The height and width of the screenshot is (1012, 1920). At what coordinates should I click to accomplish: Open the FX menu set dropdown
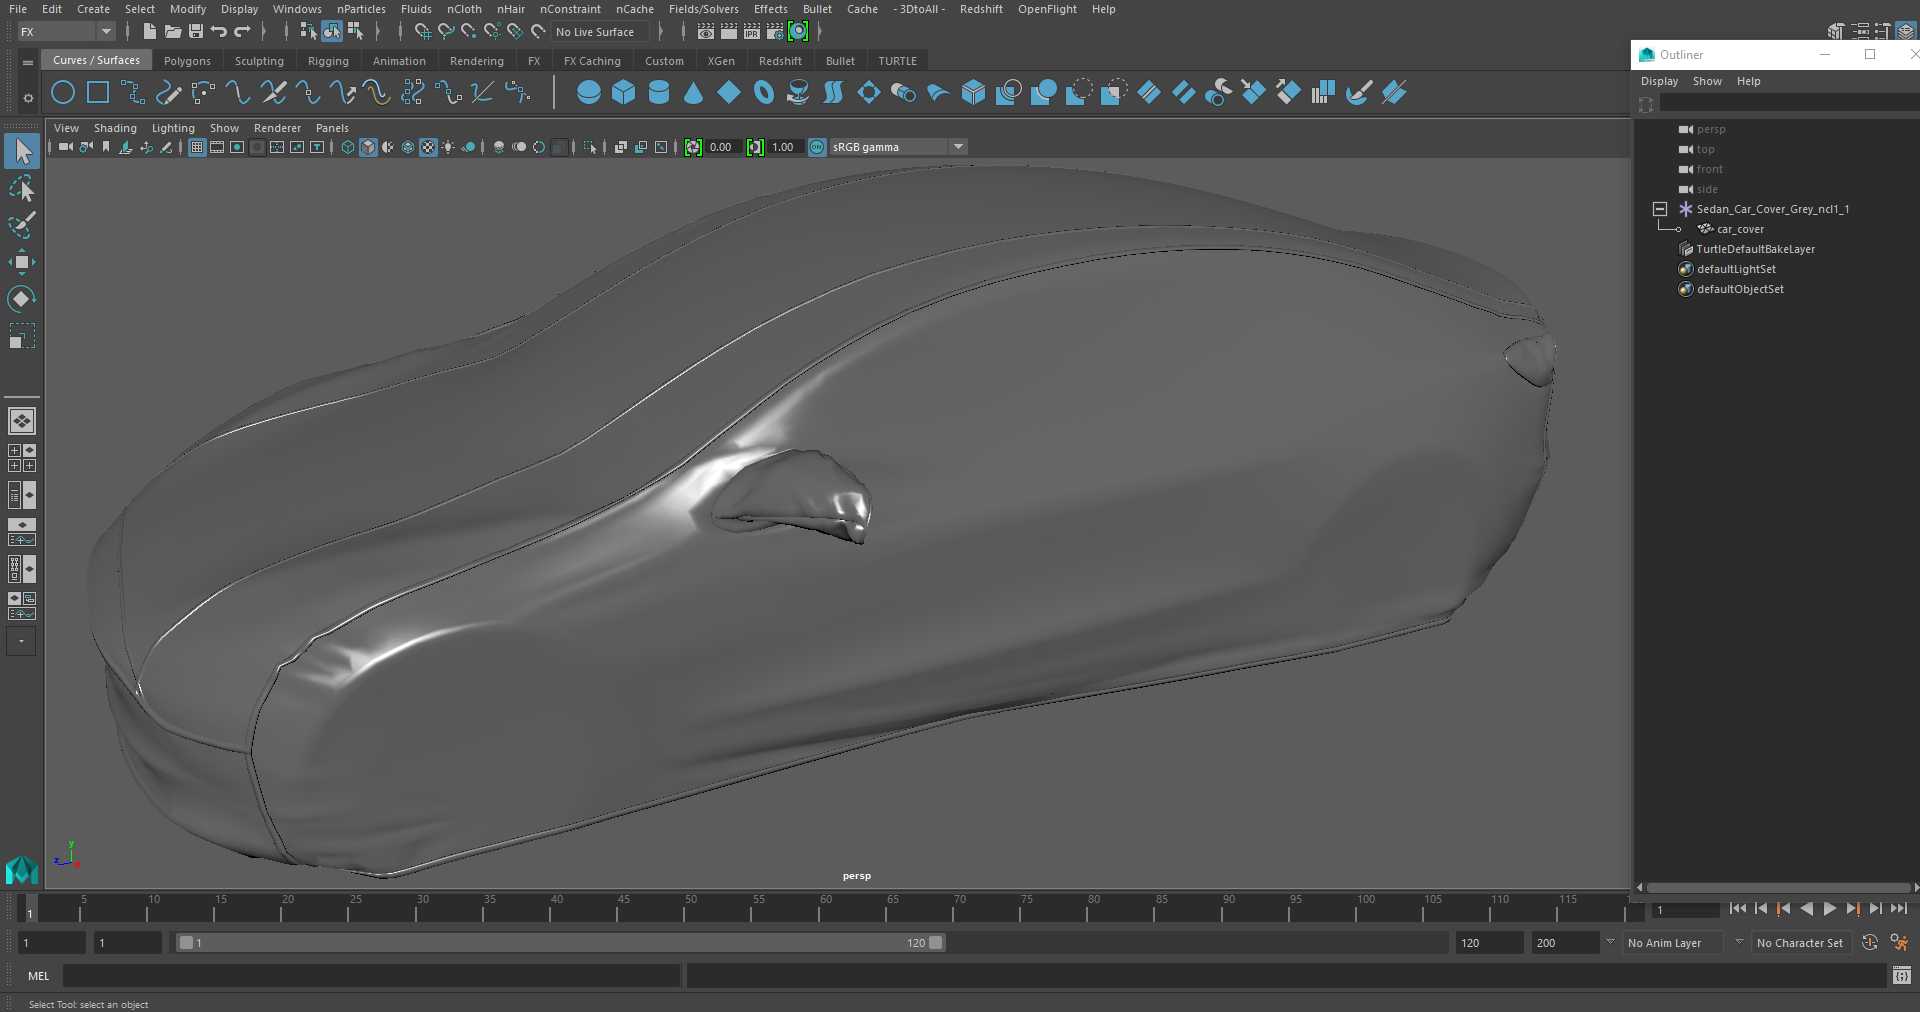point(67,32)
